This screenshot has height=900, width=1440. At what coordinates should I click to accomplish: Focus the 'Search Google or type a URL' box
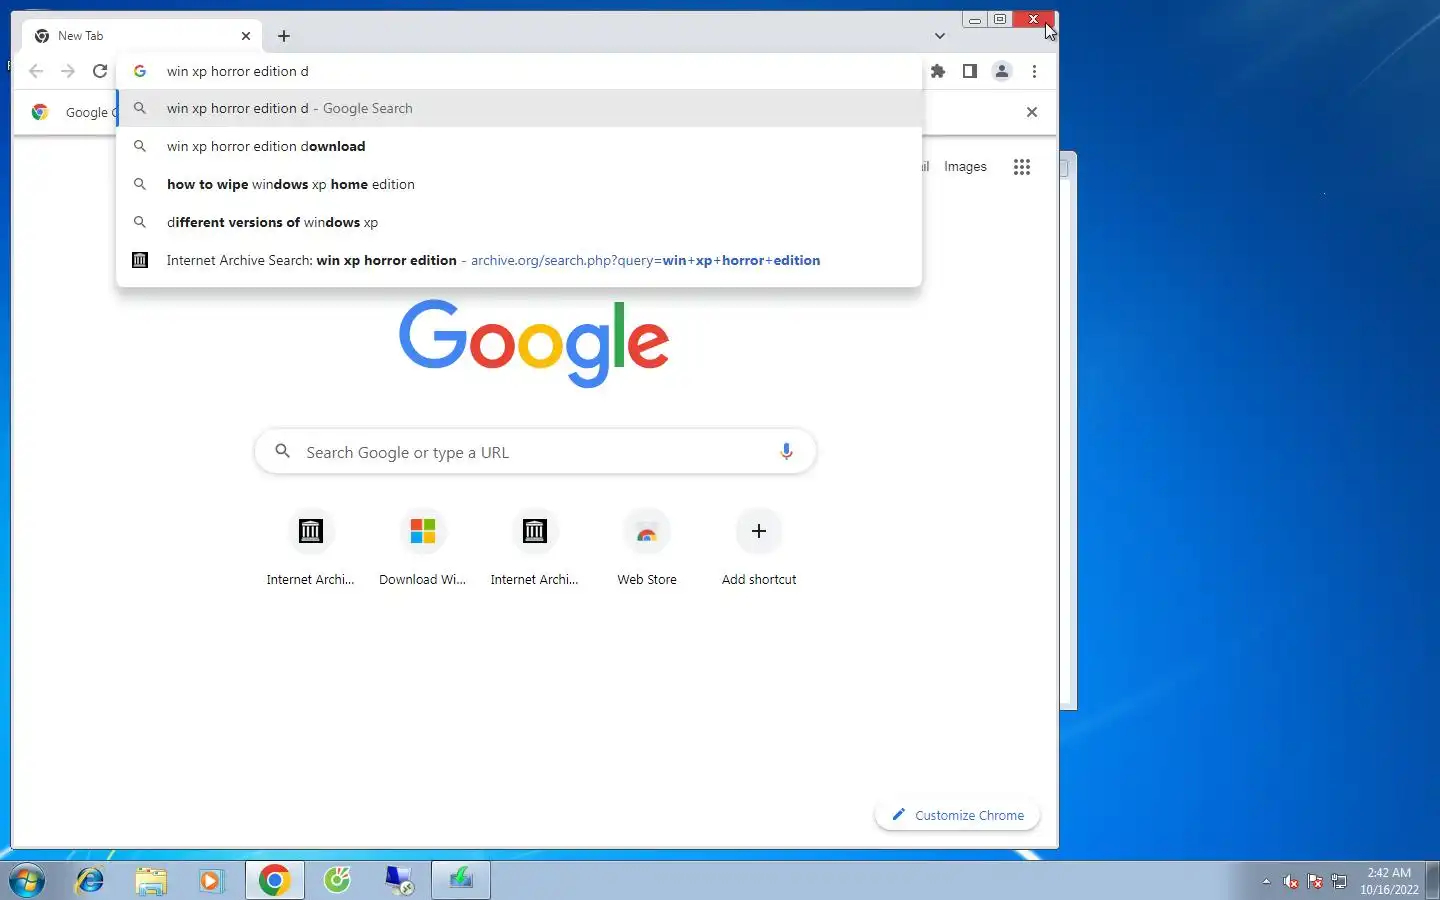pos(536,452)
